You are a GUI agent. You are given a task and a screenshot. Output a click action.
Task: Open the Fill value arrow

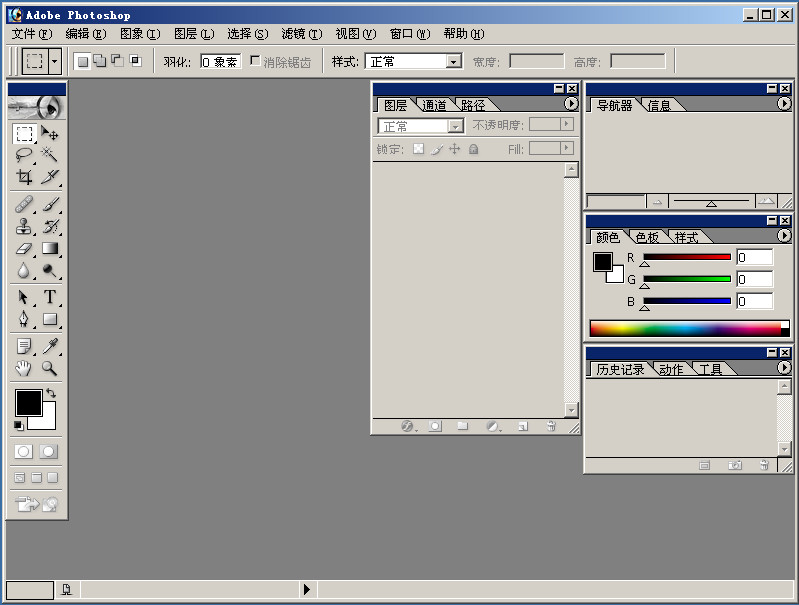tap(566, 148)
